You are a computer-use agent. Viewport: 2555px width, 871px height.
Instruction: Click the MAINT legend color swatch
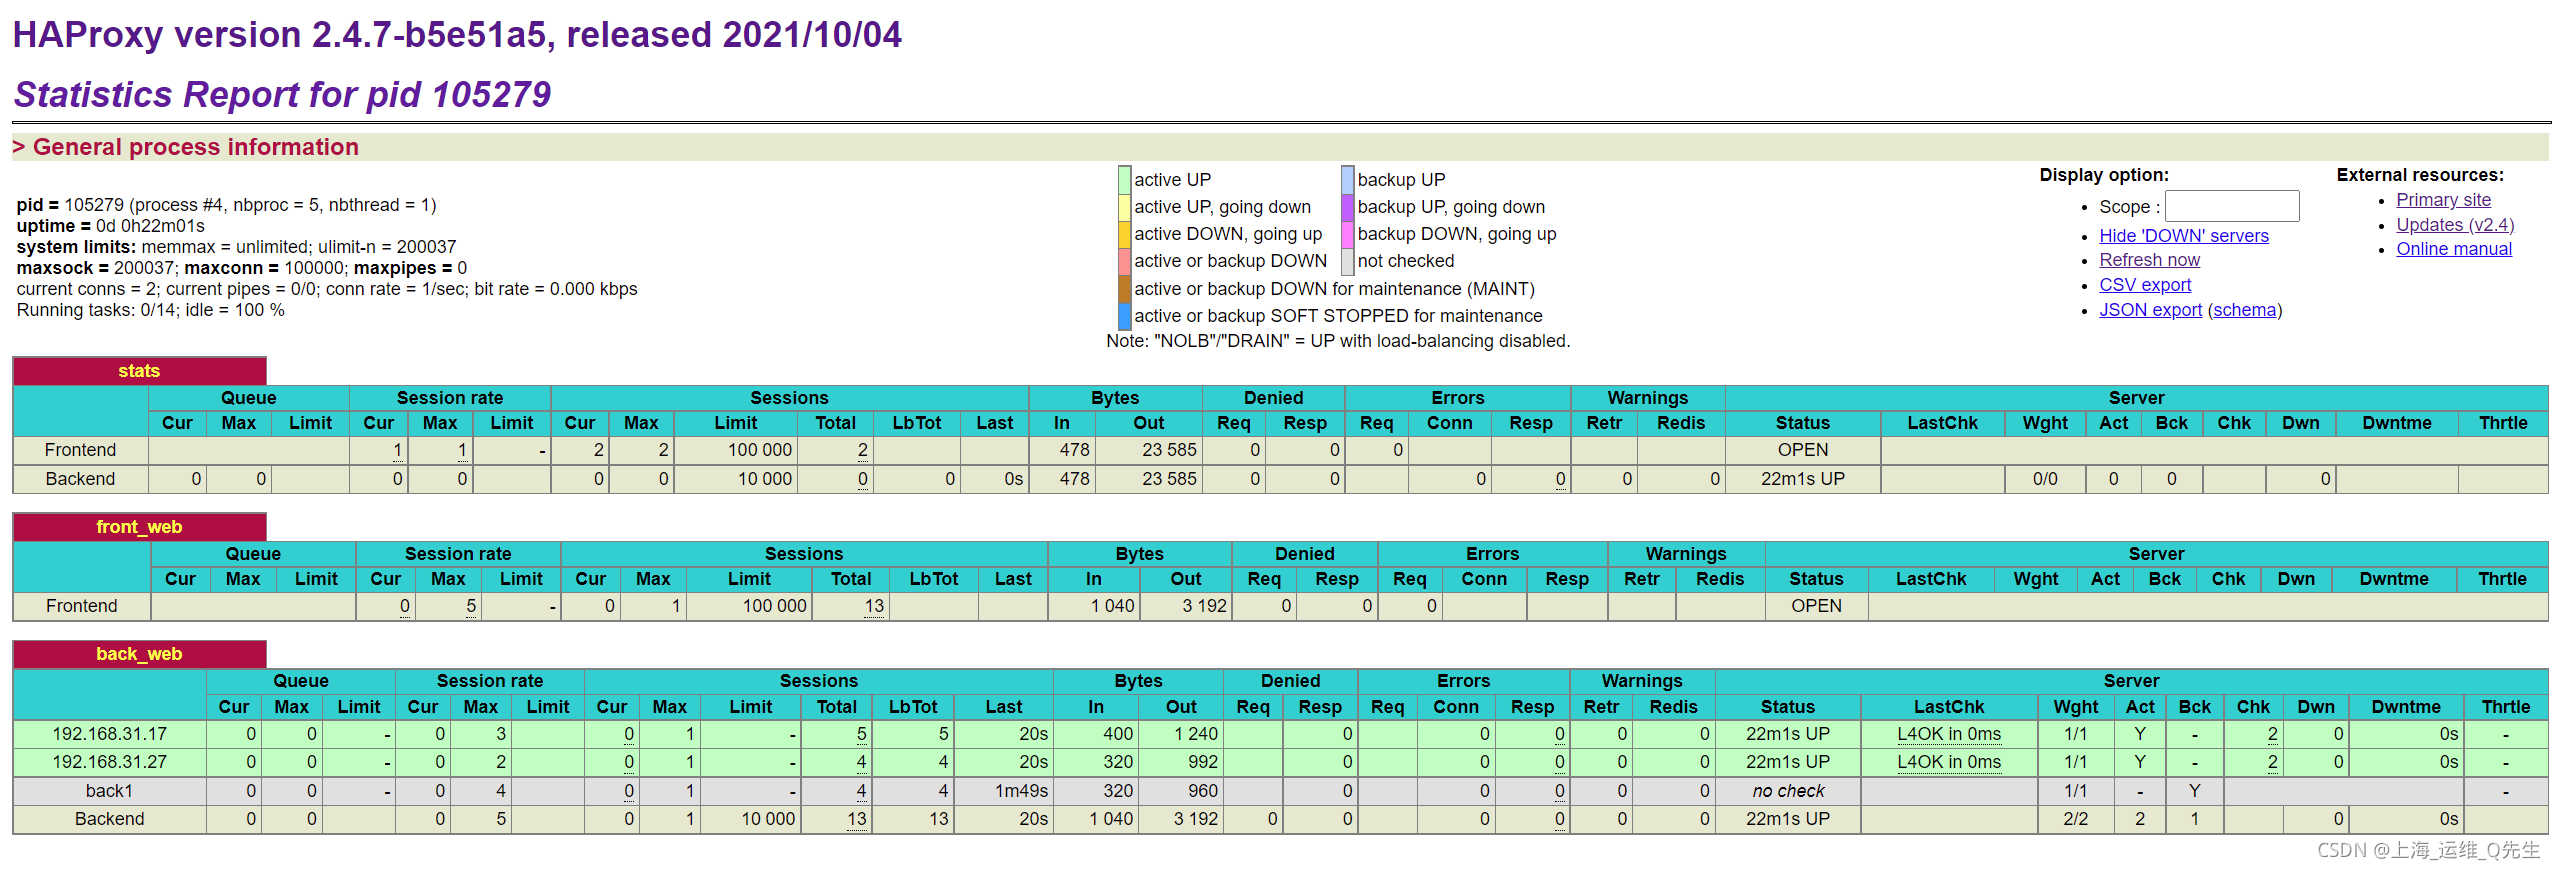pos(1124,289)
